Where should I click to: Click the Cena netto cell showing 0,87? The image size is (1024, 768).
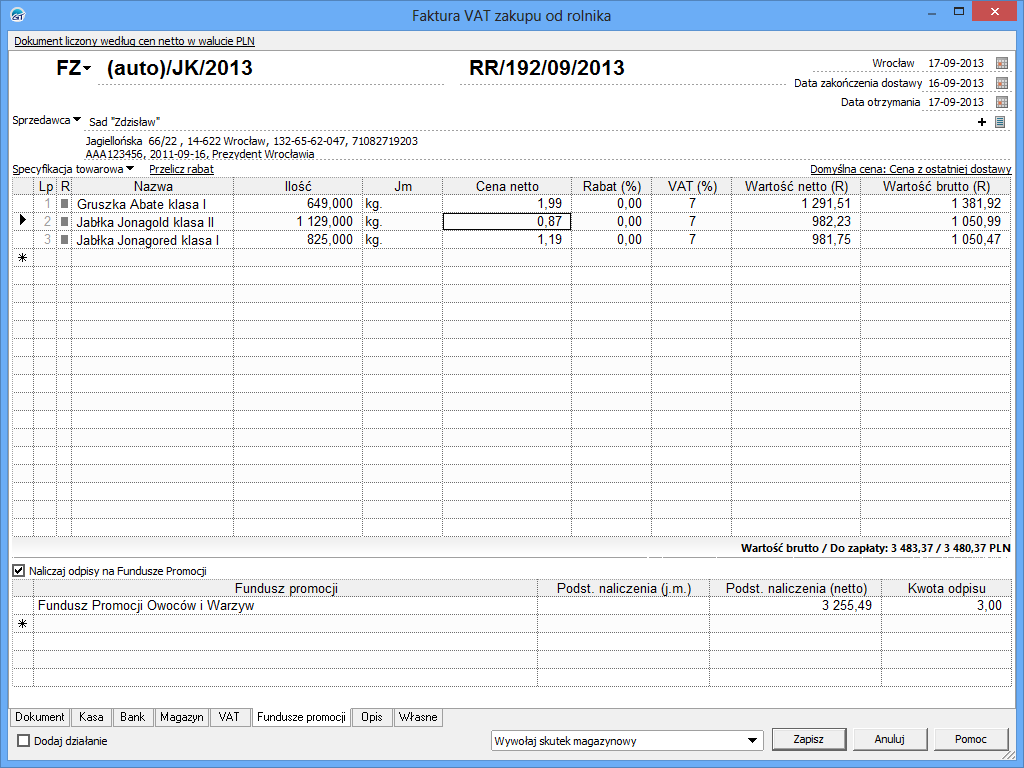tap(507, 222)
